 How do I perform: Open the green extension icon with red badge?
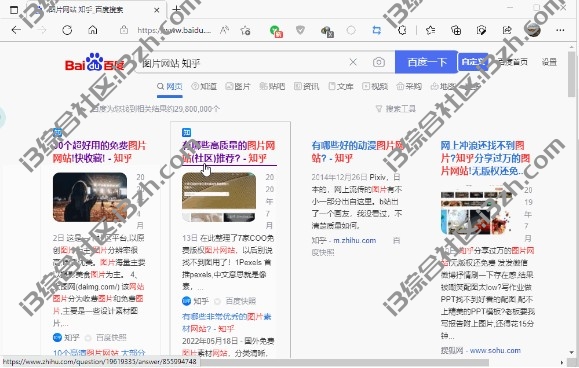coord(275,31)
